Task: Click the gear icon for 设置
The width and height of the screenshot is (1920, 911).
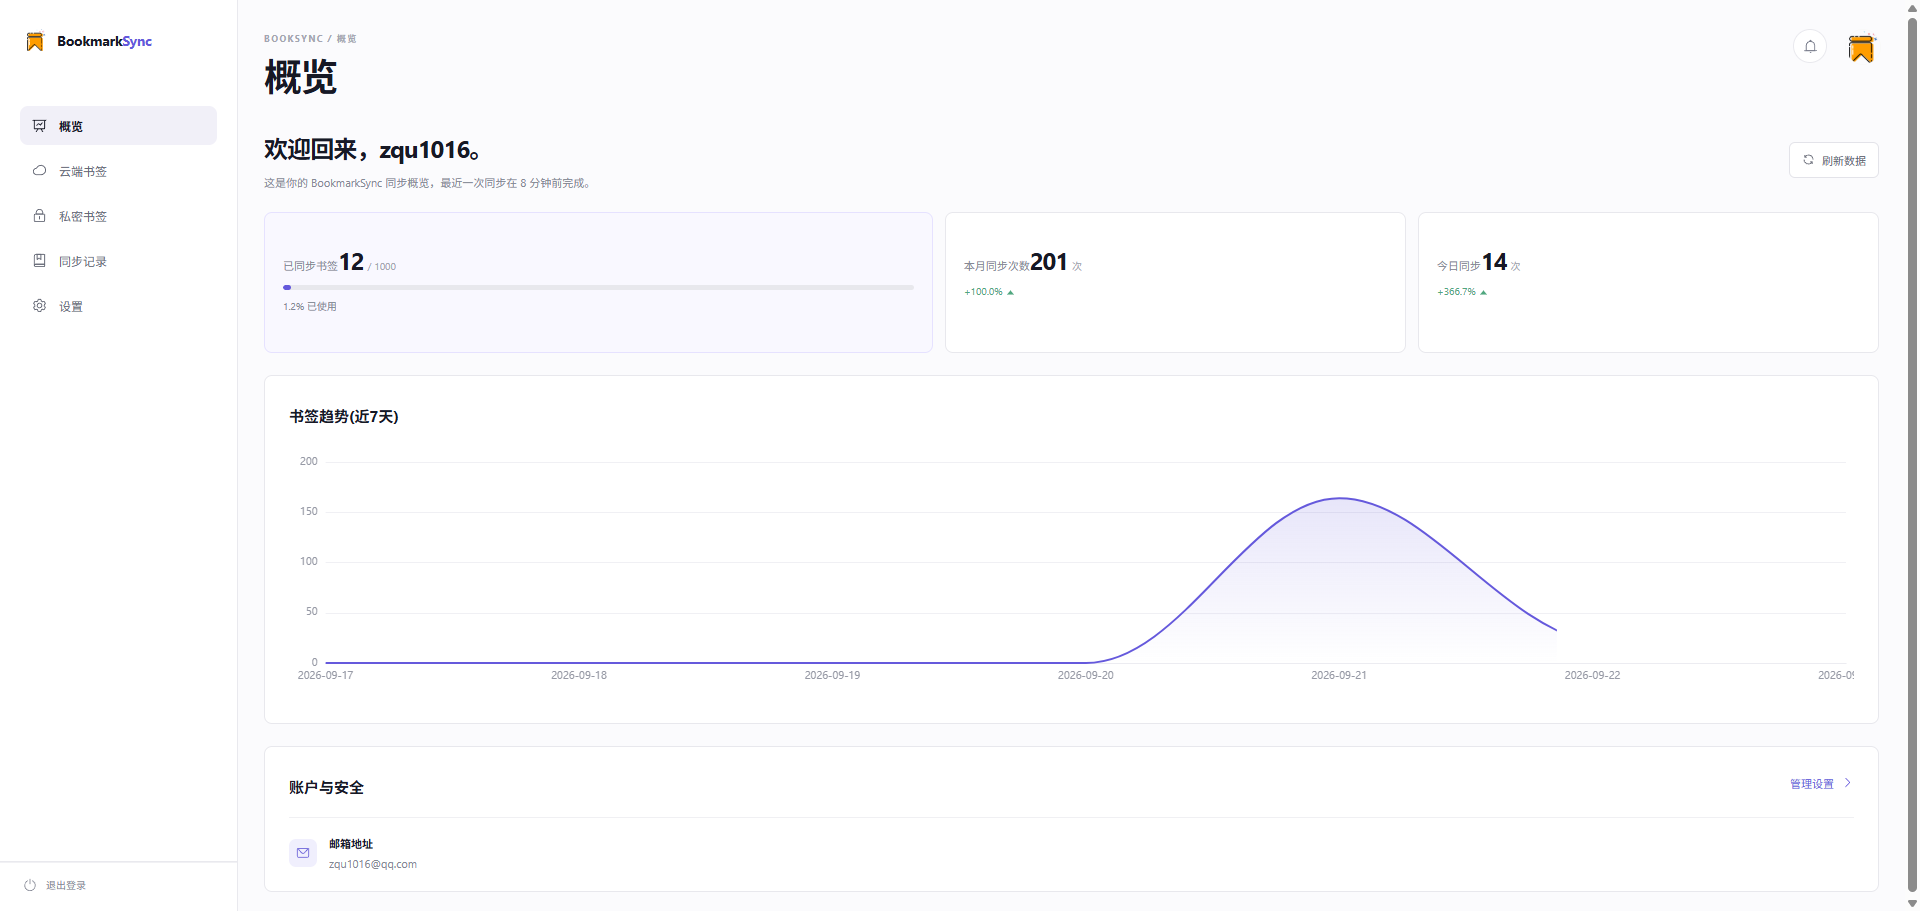Action: coord(39,306)
